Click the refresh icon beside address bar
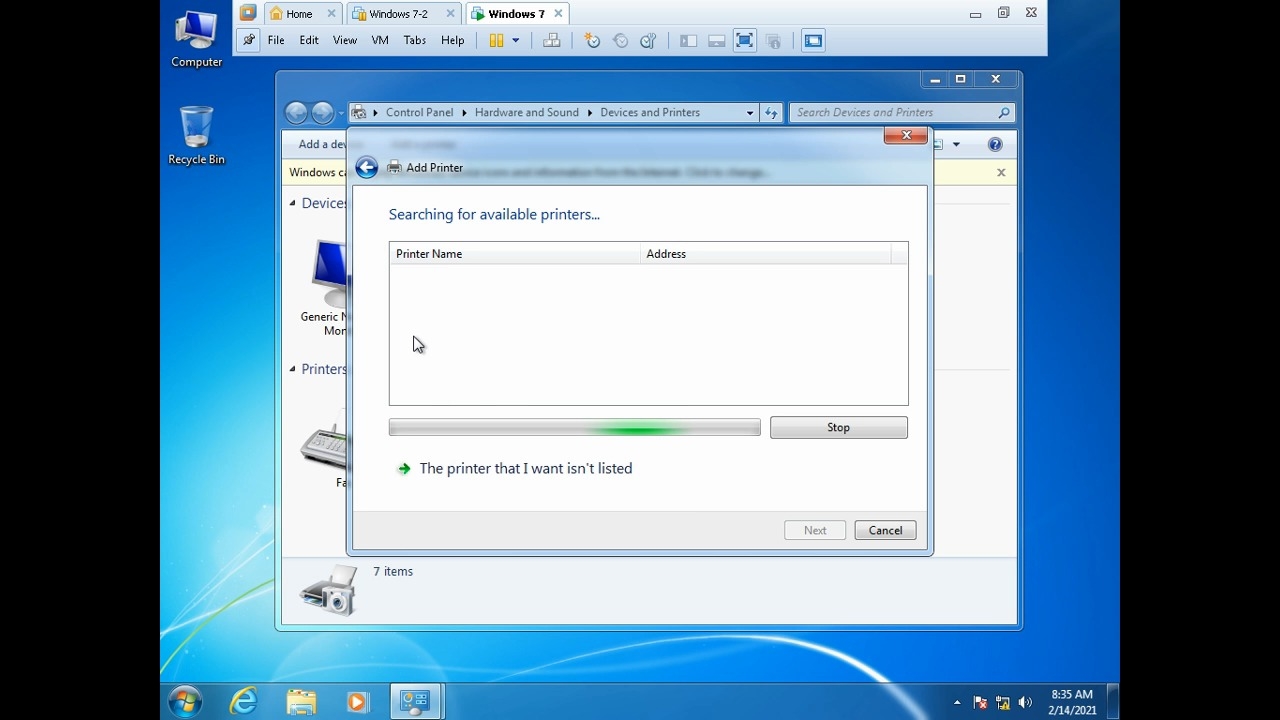Image resolution: width=1280 pixels, height=720 pixels. coord(771,113)
